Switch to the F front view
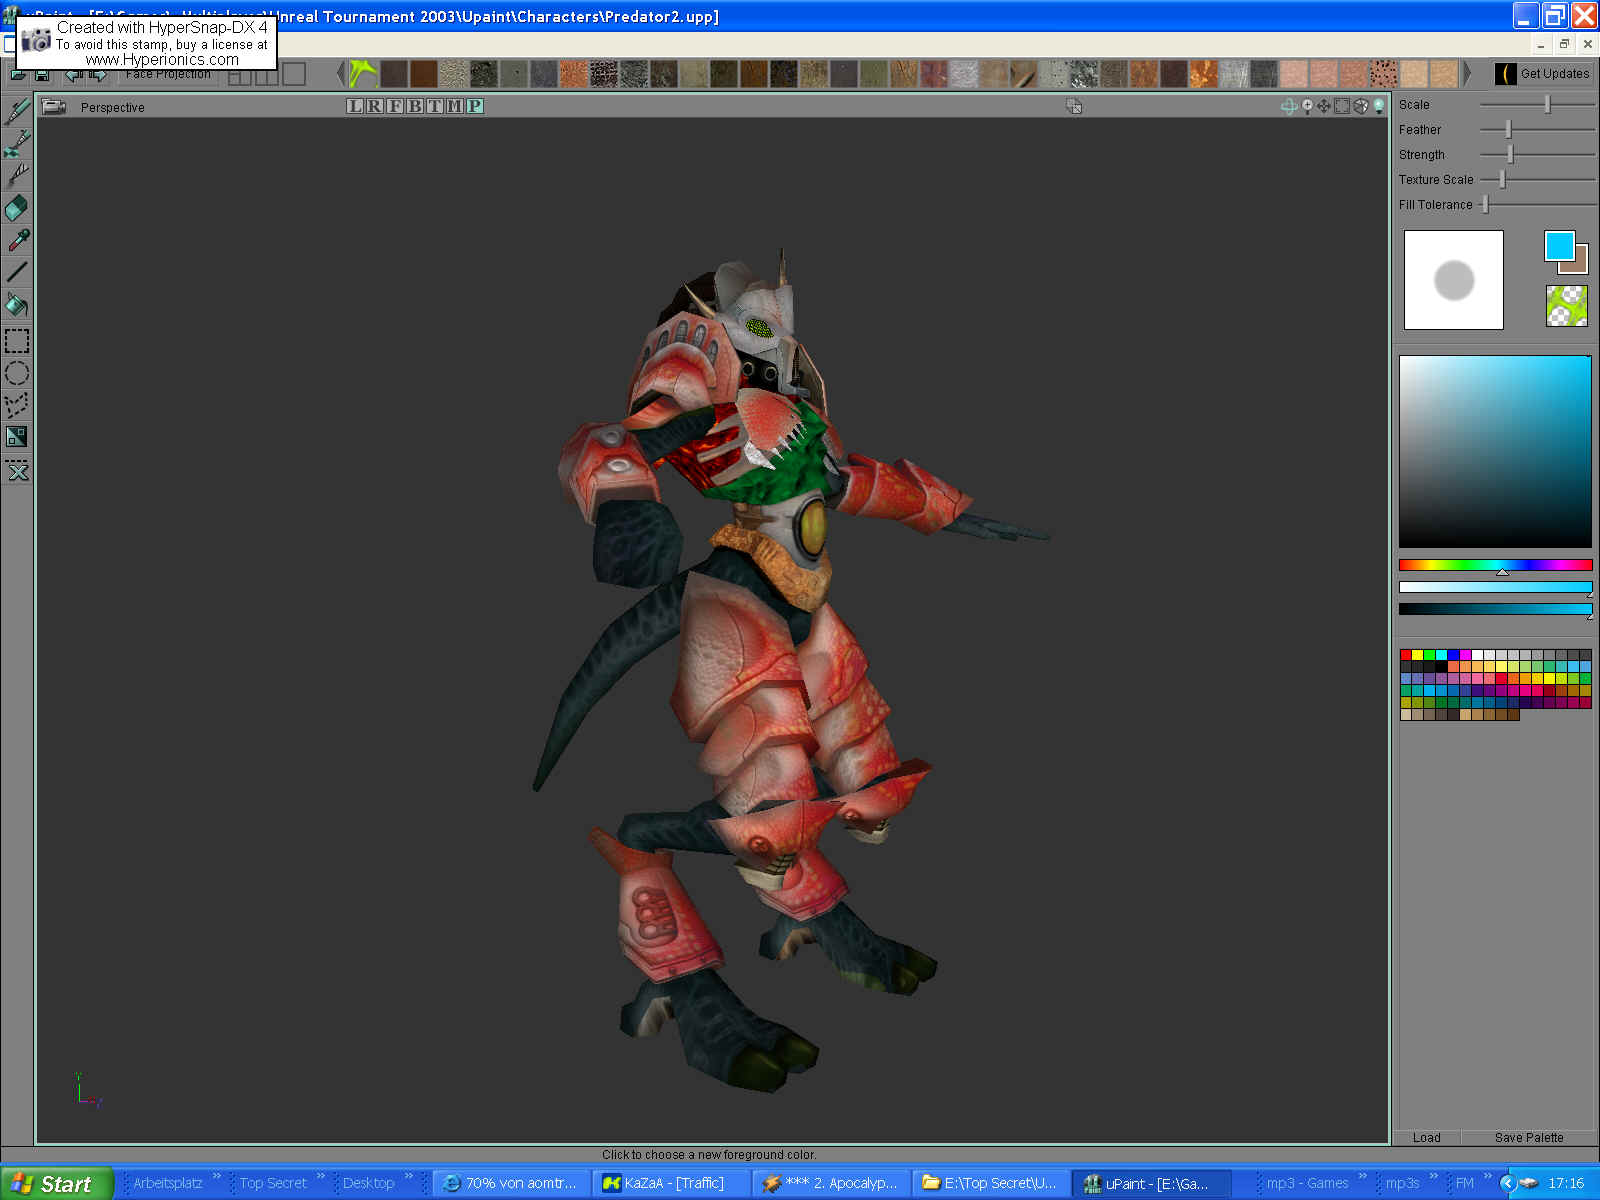1600x1200 pixels. coord(394,106)
